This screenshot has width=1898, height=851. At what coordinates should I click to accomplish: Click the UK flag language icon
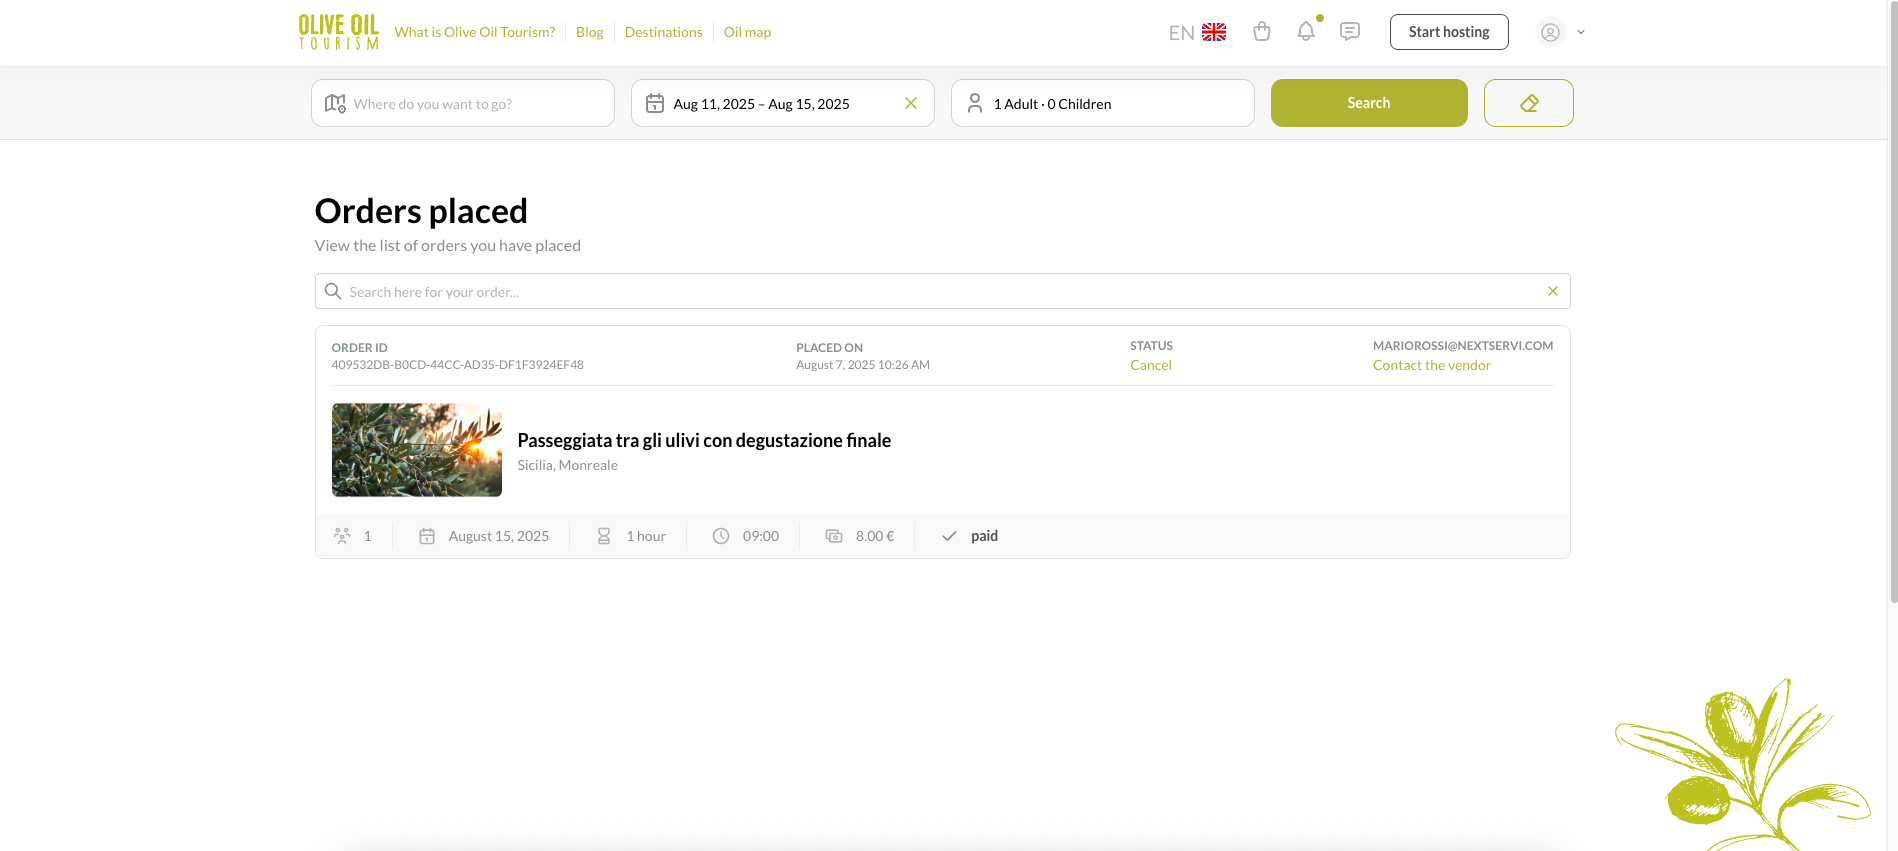(x=1214, y=32)
